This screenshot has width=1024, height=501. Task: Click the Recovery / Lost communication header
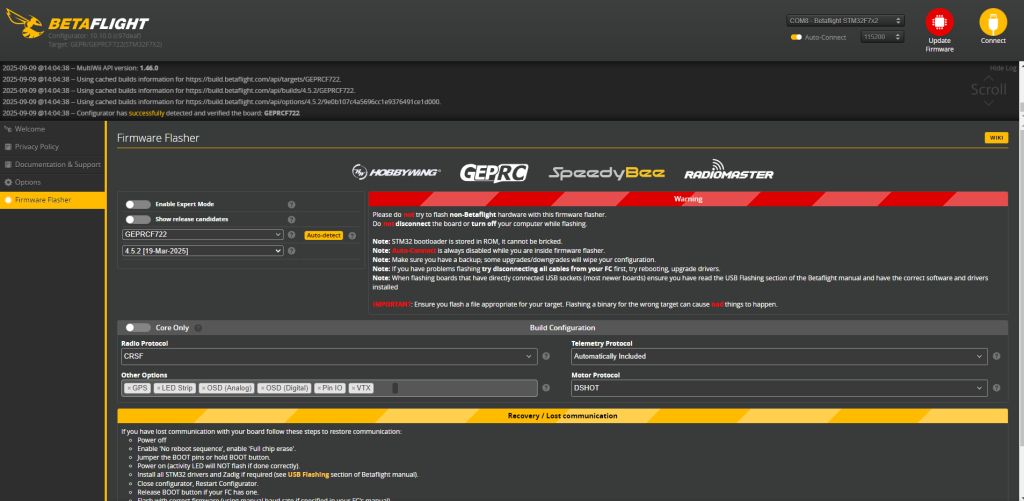562,416
